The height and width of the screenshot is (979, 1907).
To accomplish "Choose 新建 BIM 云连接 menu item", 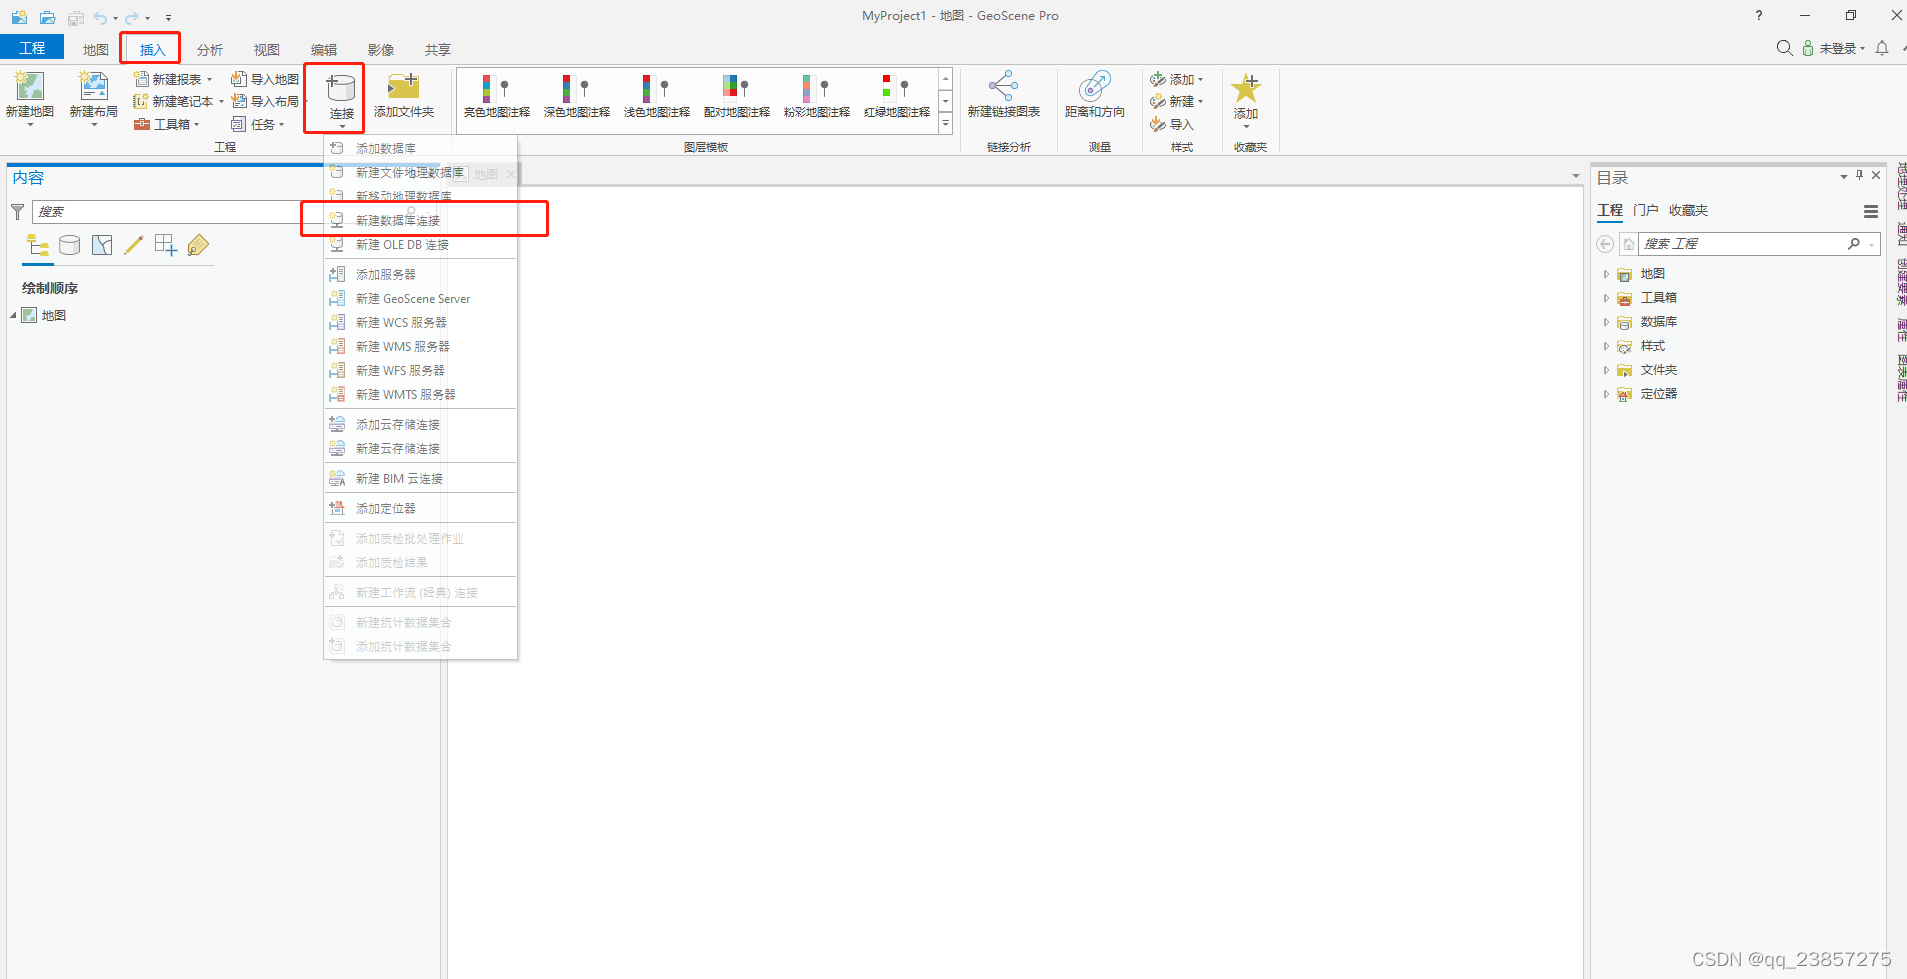I will [421, 478].
